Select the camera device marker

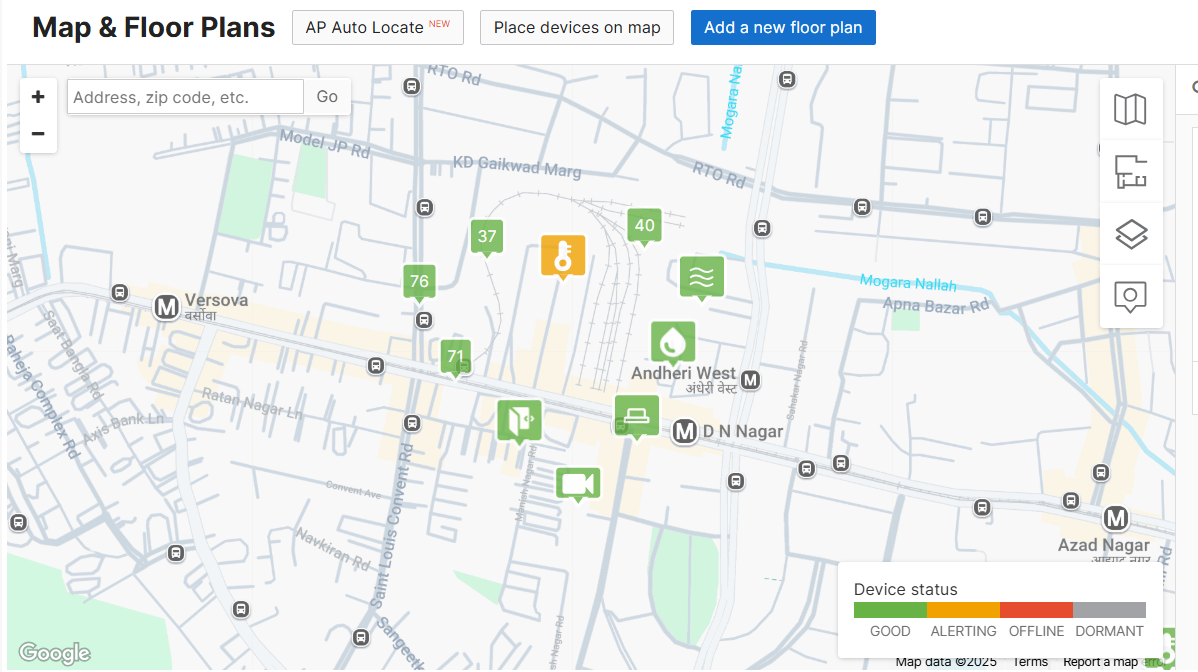click(x=577, y=484)
